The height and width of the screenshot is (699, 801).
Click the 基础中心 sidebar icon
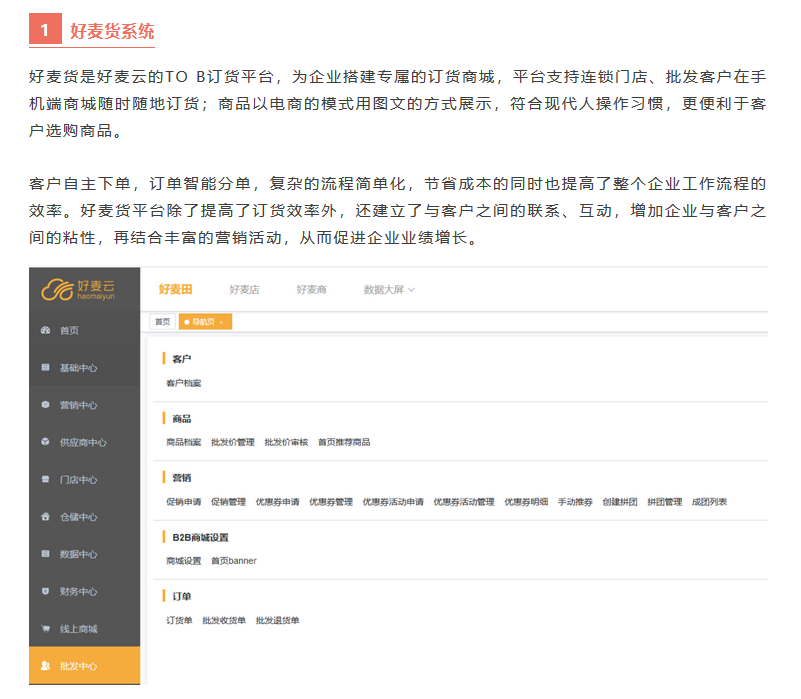coord(45,367)
